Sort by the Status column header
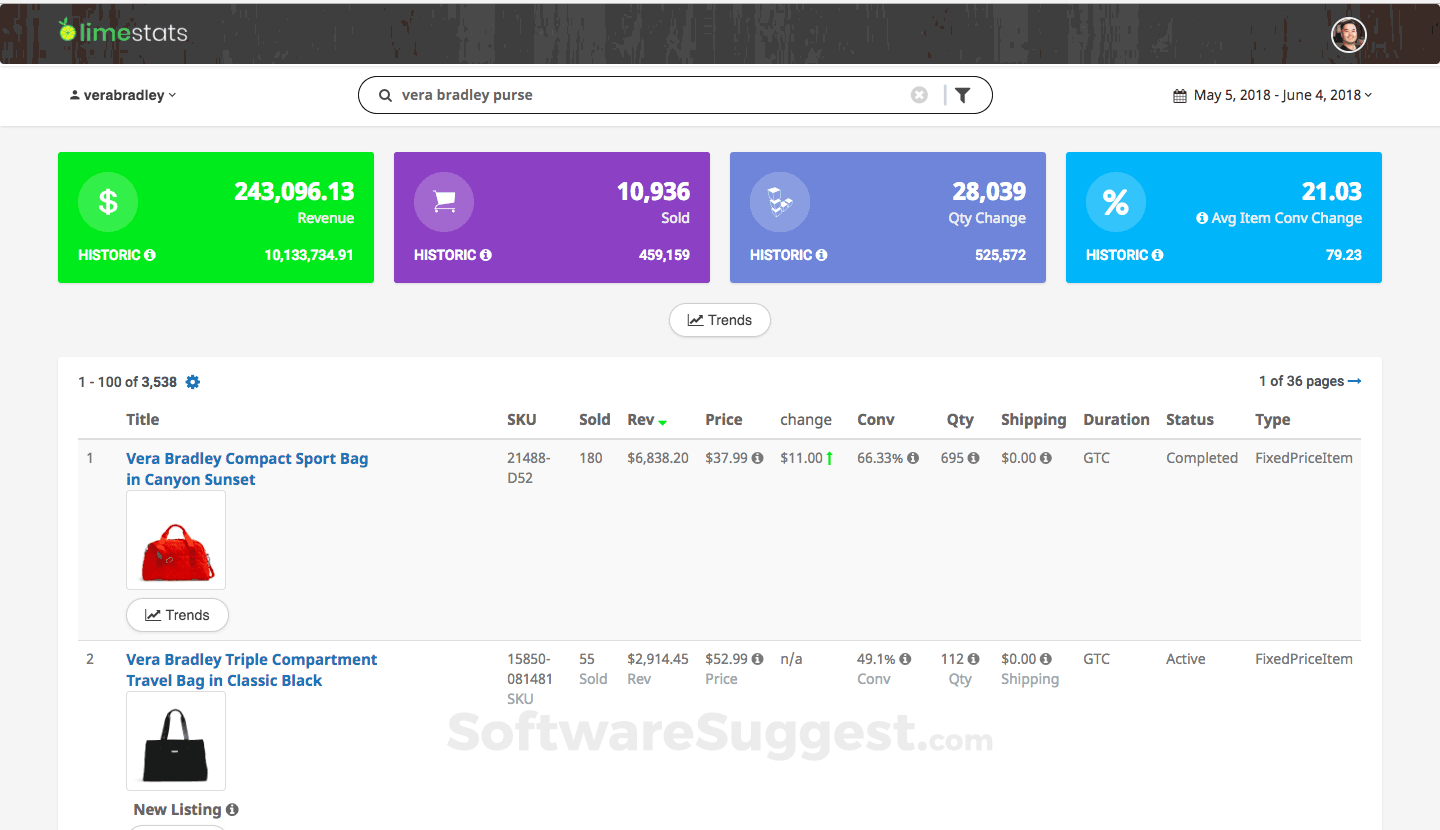Viewport: 1440px width, 830px height. click(x=1190, y=420)
